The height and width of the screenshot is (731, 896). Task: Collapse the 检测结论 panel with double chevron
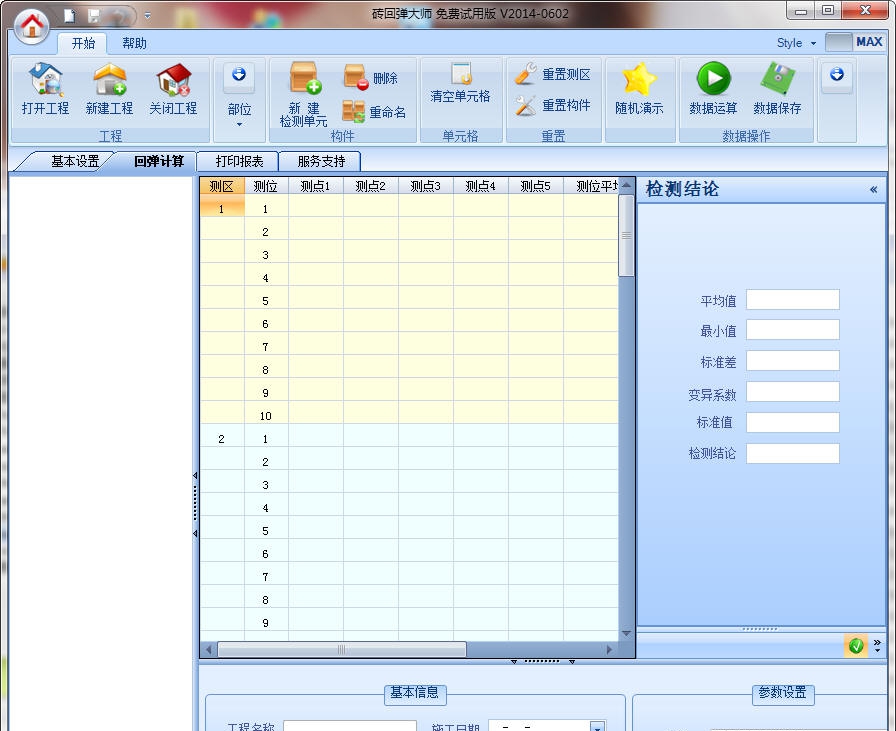pyautogui.click(x=873, y=190)
